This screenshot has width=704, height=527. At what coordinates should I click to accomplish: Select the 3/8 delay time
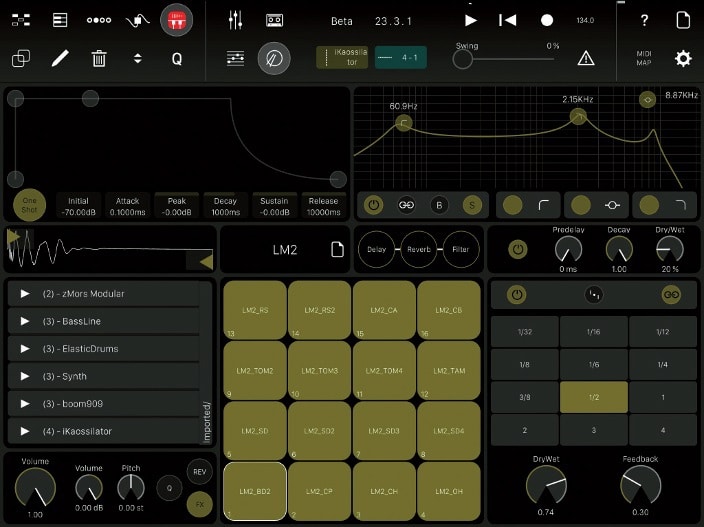click(x=524, y=397)
